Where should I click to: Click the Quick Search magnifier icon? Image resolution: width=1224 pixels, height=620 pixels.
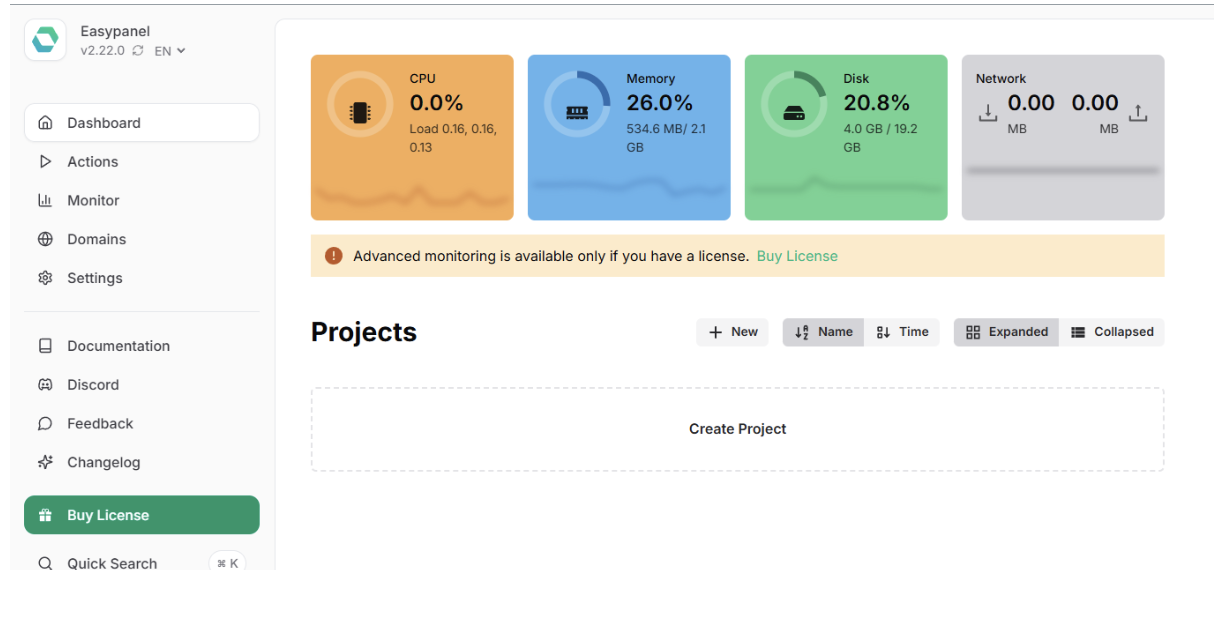(x=45, y=564)
